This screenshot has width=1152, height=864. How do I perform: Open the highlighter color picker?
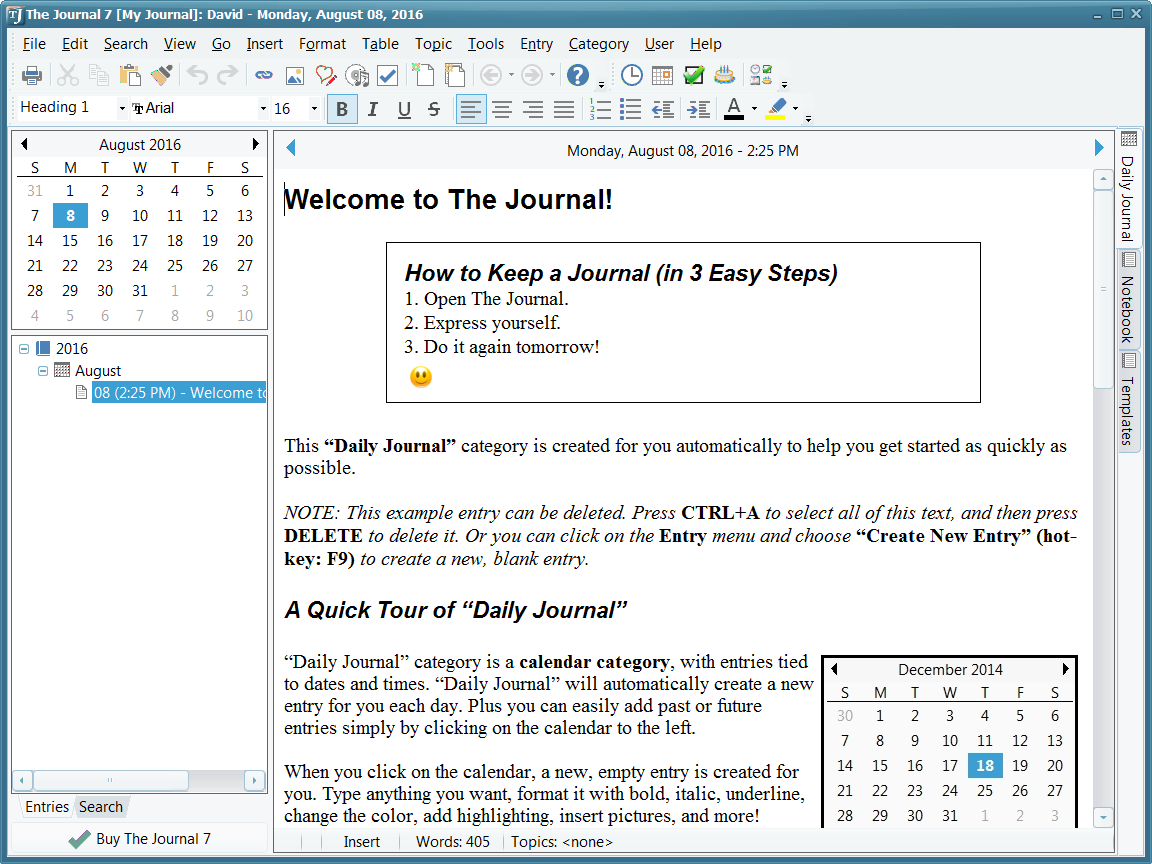[797, 110]
